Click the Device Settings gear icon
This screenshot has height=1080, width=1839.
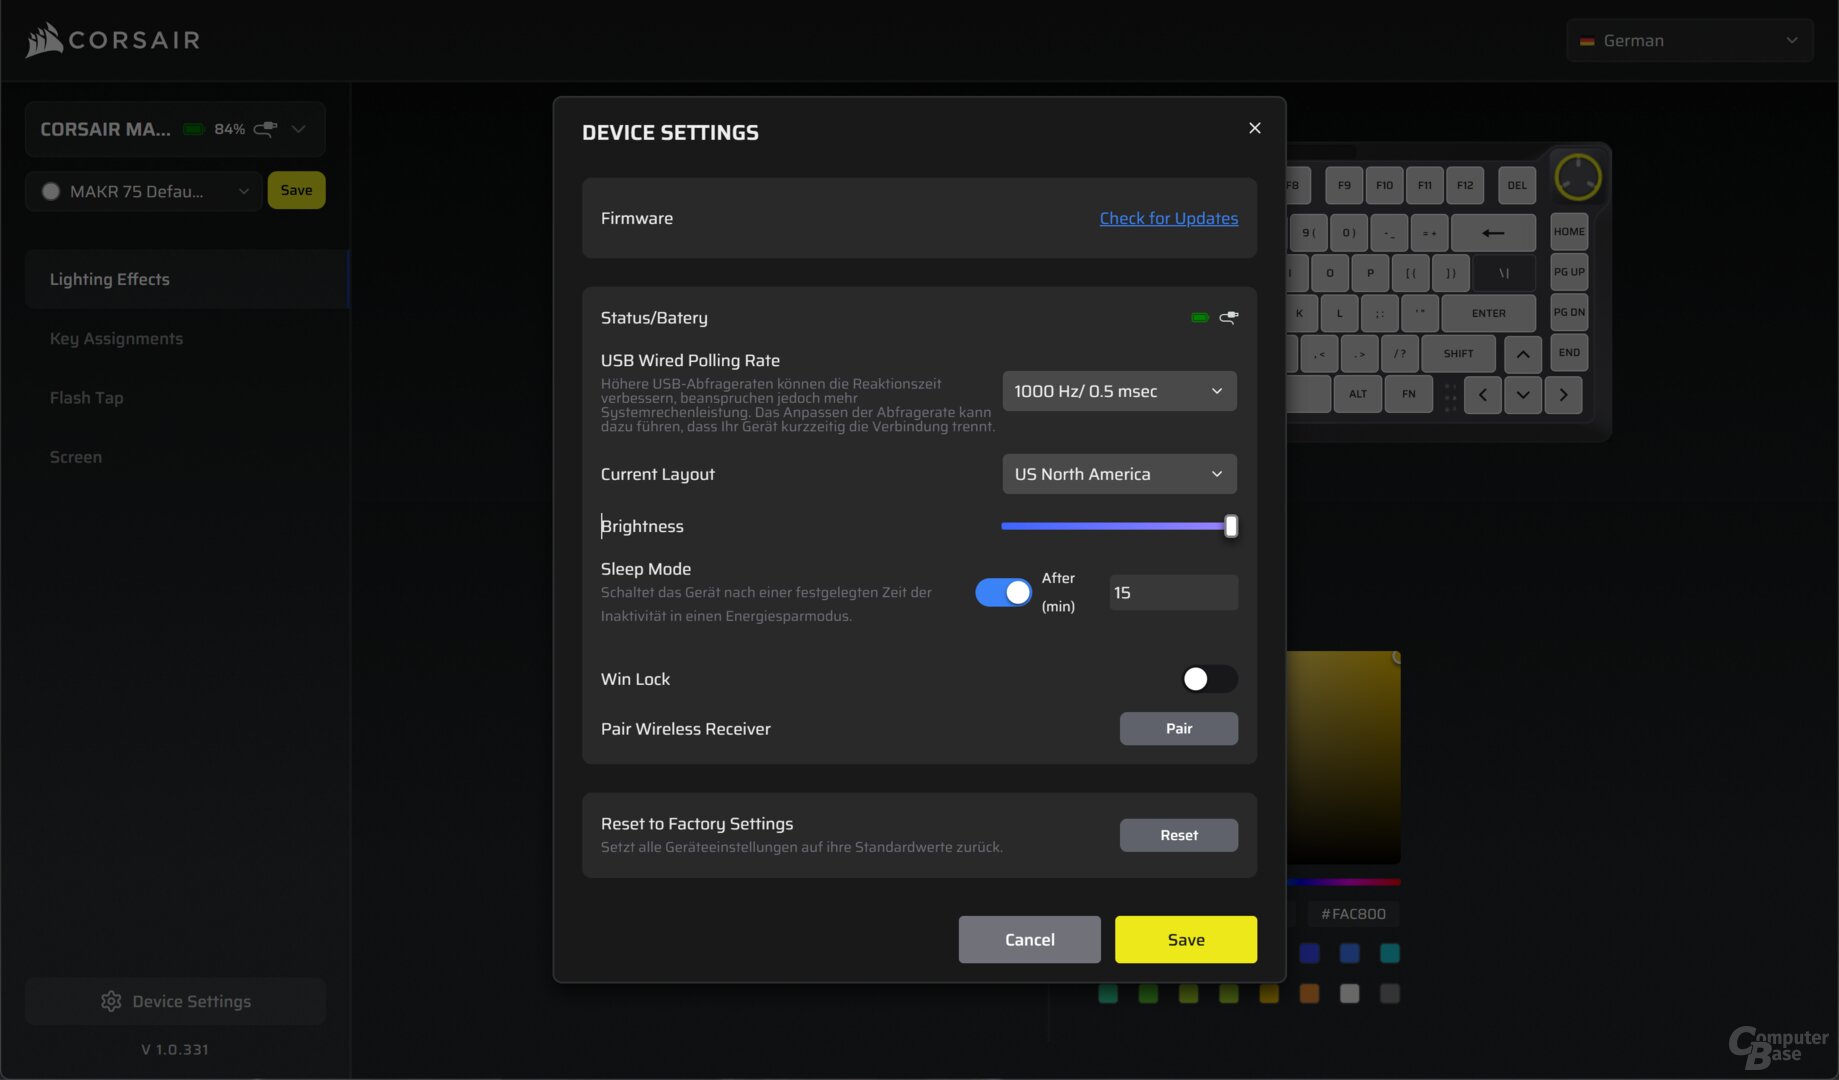(x=111, y=1001)
